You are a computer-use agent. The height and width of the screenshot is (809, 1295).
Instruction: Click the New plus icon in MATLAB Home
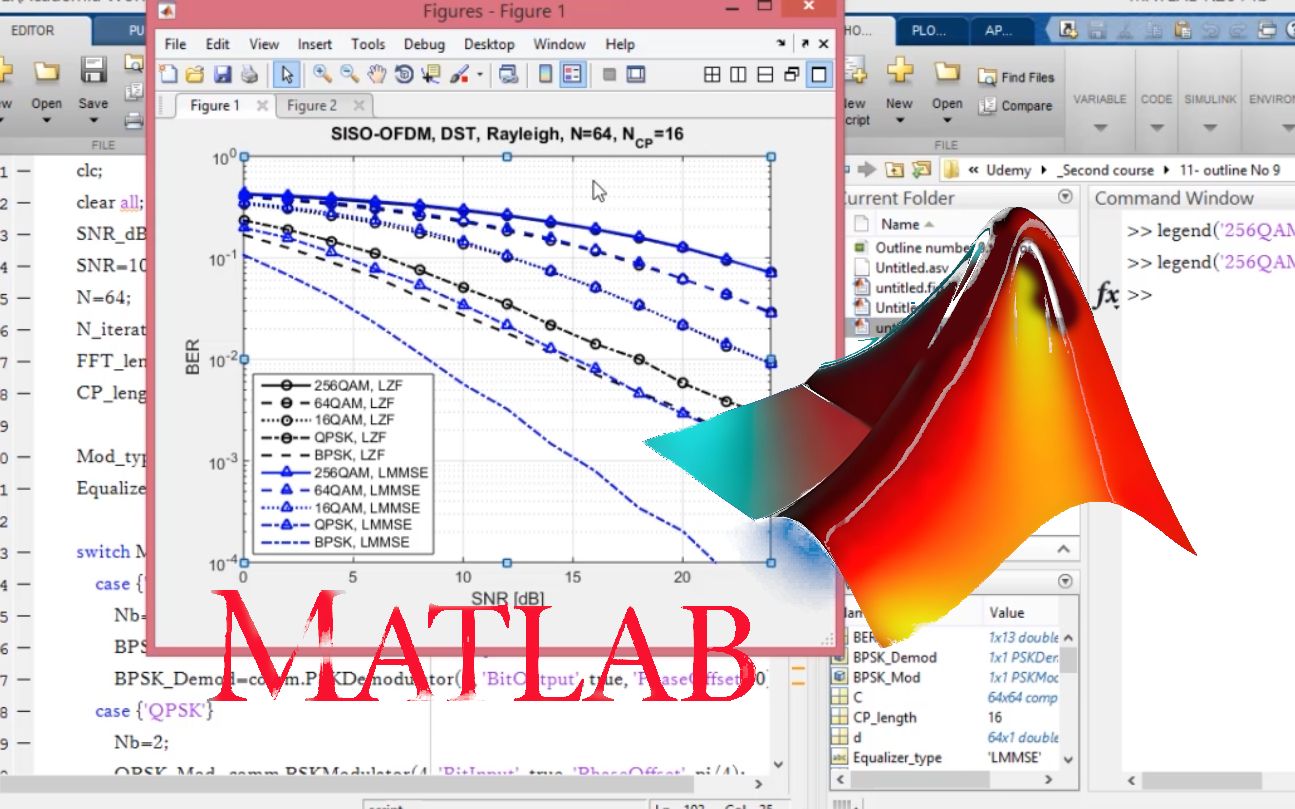(900, 72)
